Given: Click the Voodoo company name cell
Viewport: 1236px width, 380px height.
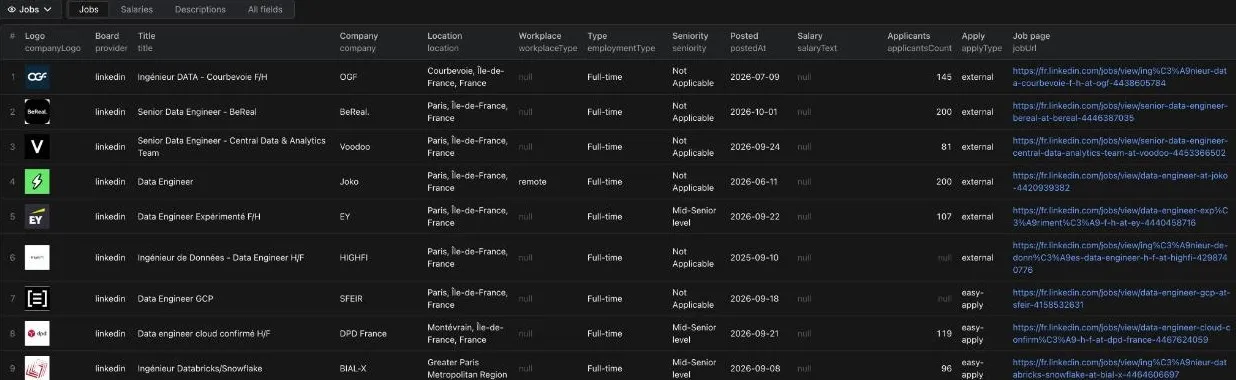Looking at the screenshot, I should (x=354, y=147).
